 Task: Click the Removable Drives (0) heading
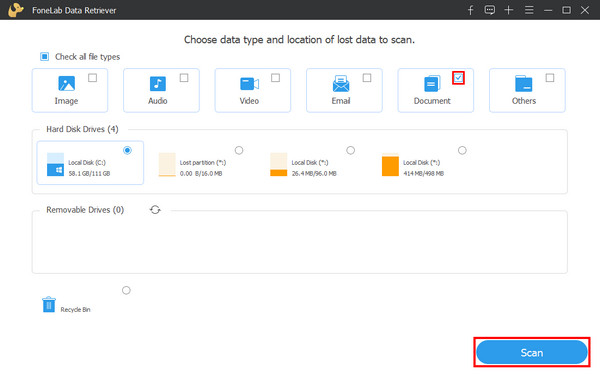[x=85, y=210]
